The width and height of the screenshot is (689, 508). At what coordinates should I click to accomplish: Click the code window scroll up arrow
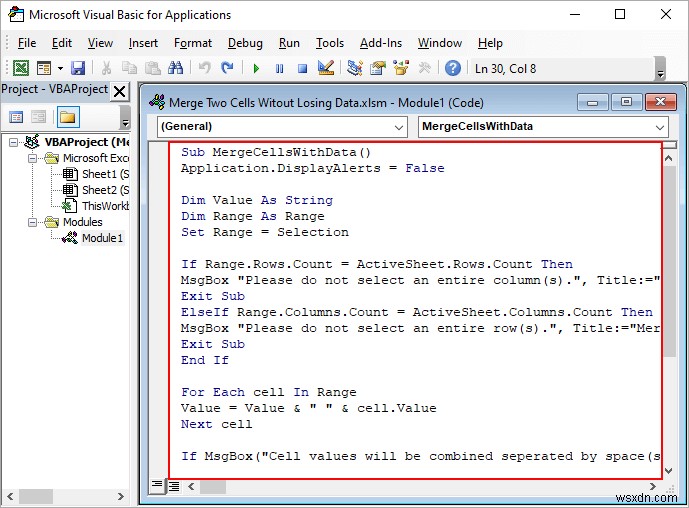pos(669,158)
